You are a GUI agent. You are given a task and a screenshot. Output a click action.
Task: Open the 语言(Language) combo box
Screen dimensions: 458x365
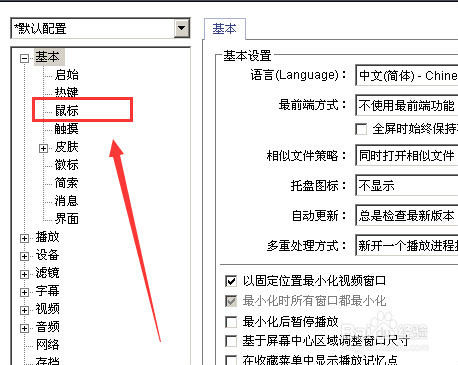(407, 75)
